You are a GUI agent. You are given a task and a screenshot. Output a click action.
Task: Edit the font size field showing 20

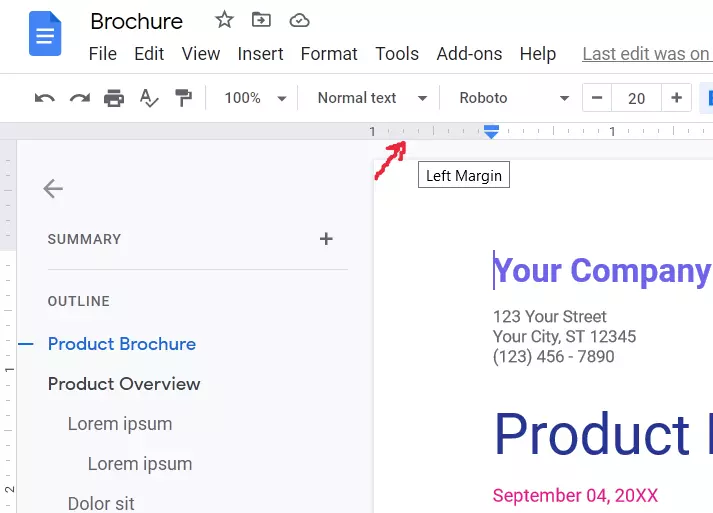tap(636, 98)
